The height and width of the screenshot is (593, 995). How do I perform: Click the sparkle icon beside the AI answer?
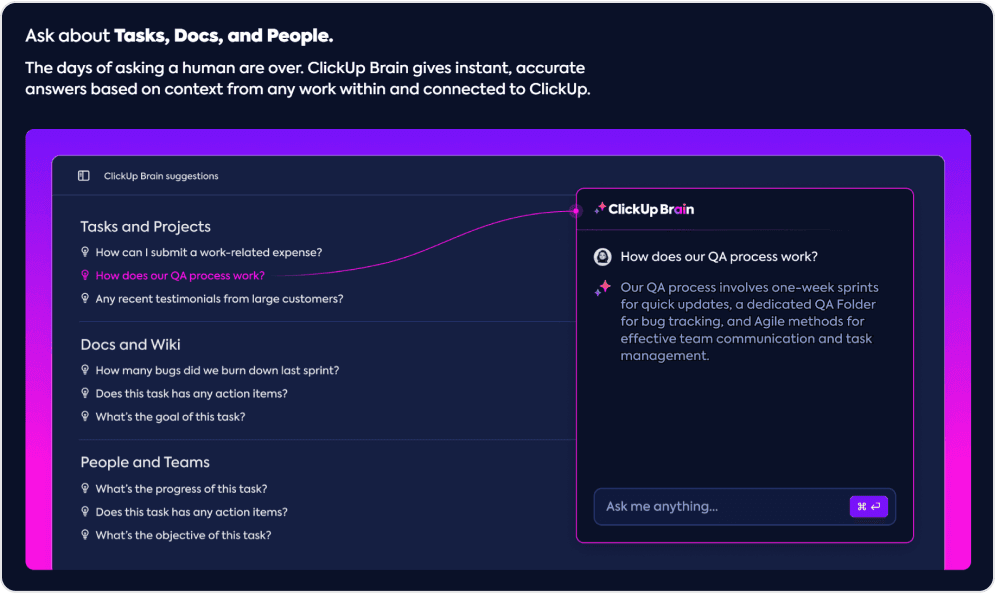click(x=602, y=288)
